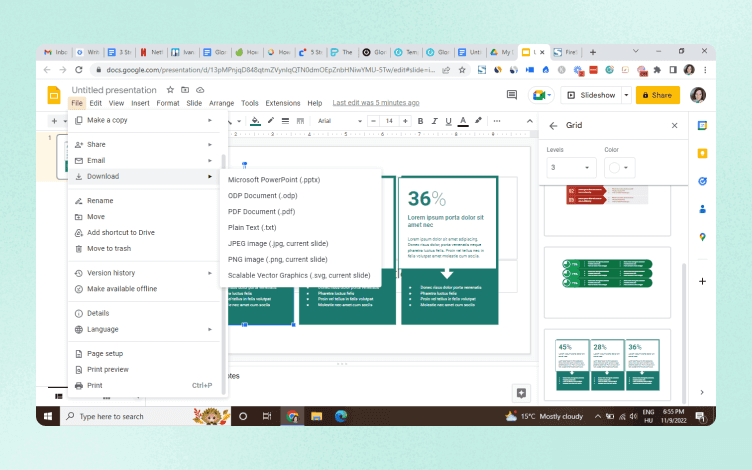Star the Untitled presentation
This screenshot has width=752, height=470.
(170, 90)
